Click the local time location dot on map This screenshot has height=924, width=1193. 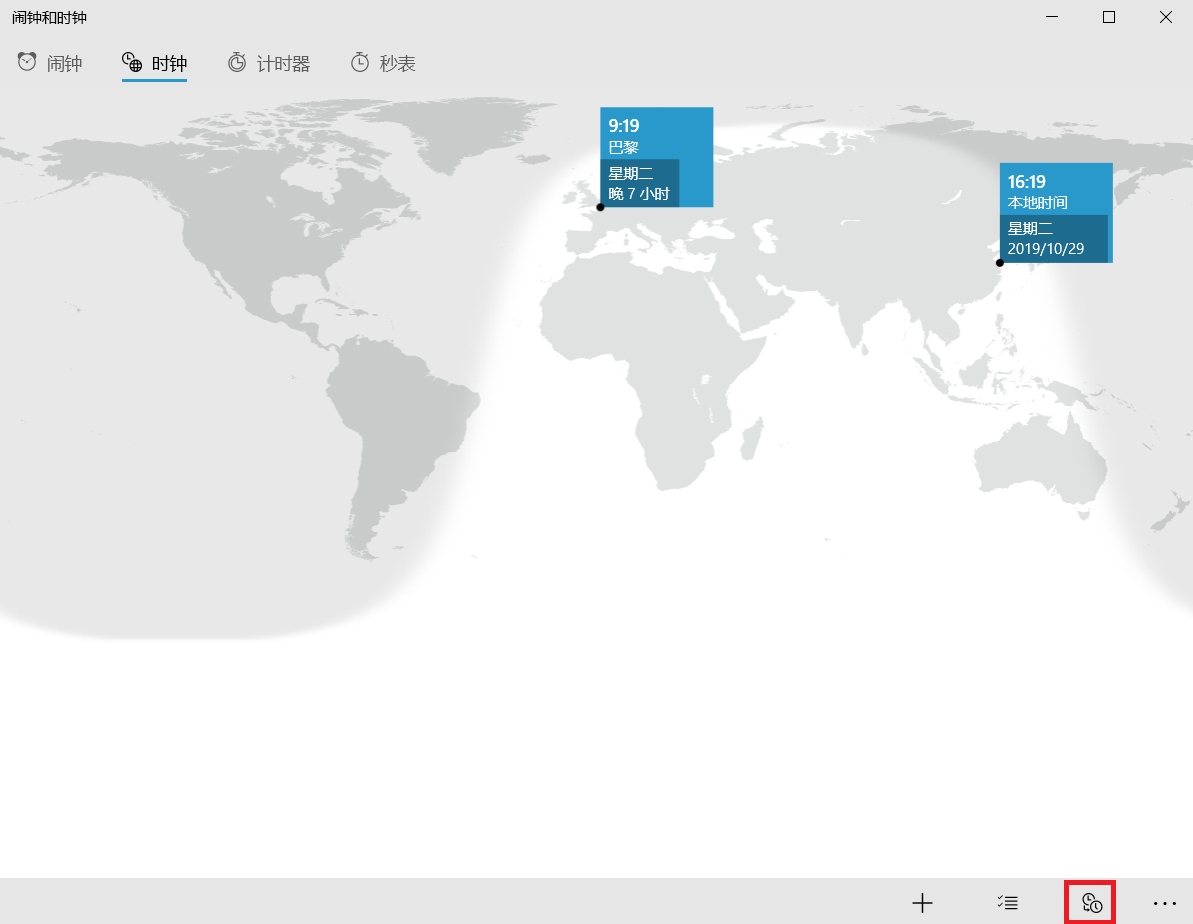click(x=1000, y=262)
